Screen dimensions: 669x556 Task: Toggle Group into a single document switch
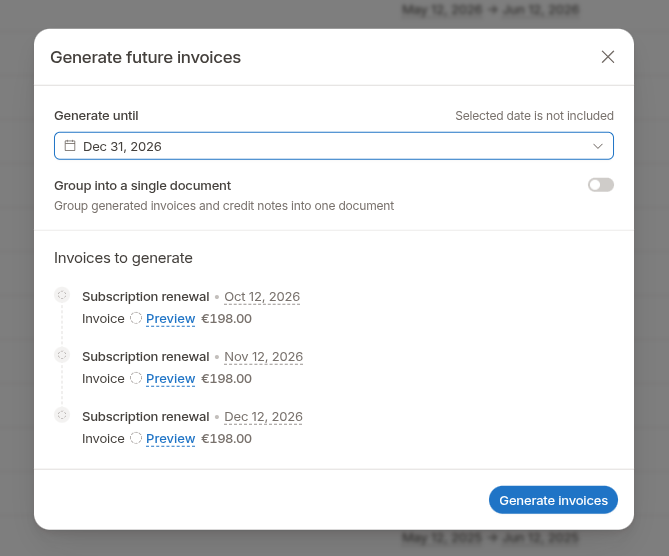[601, 185]
